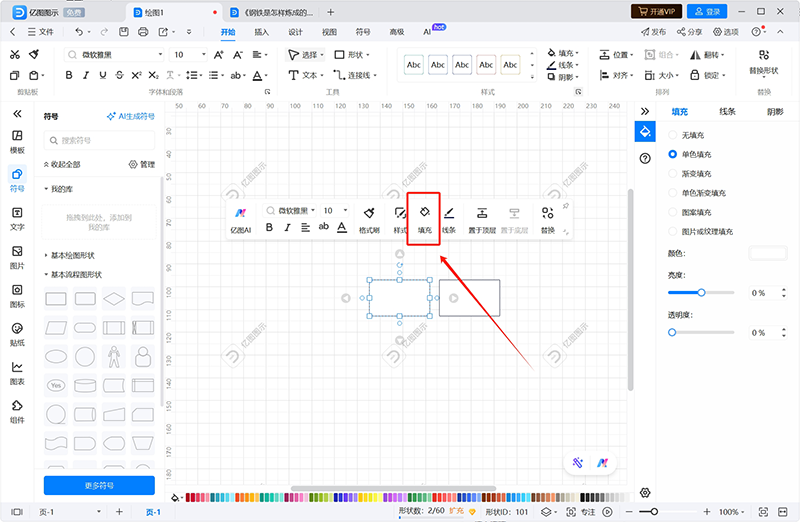
Task: Open the ribbon font name dropdown
Action: [x=160, y=55]
